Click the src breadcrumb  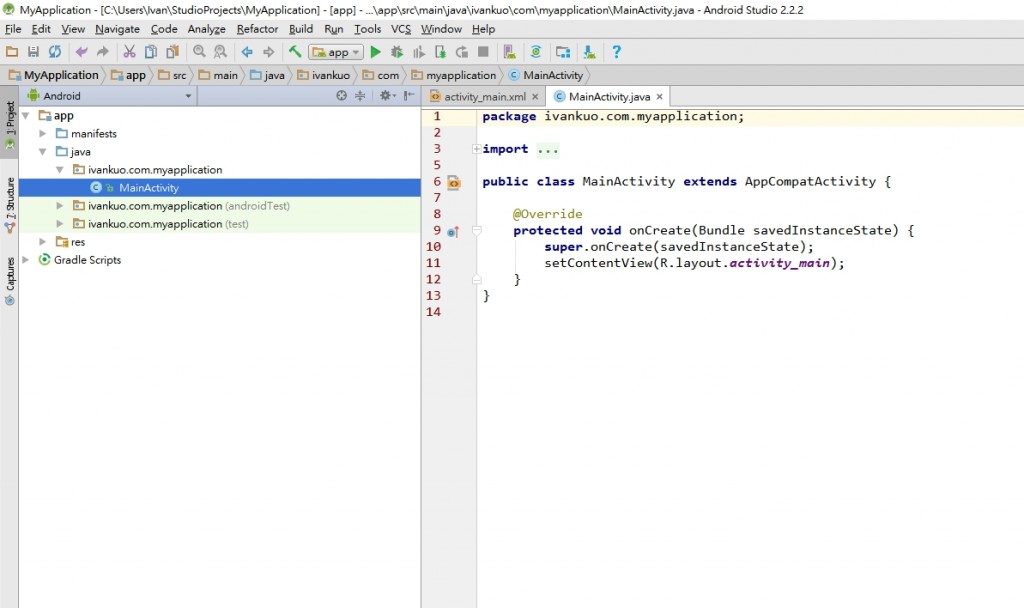coord(172,75)
